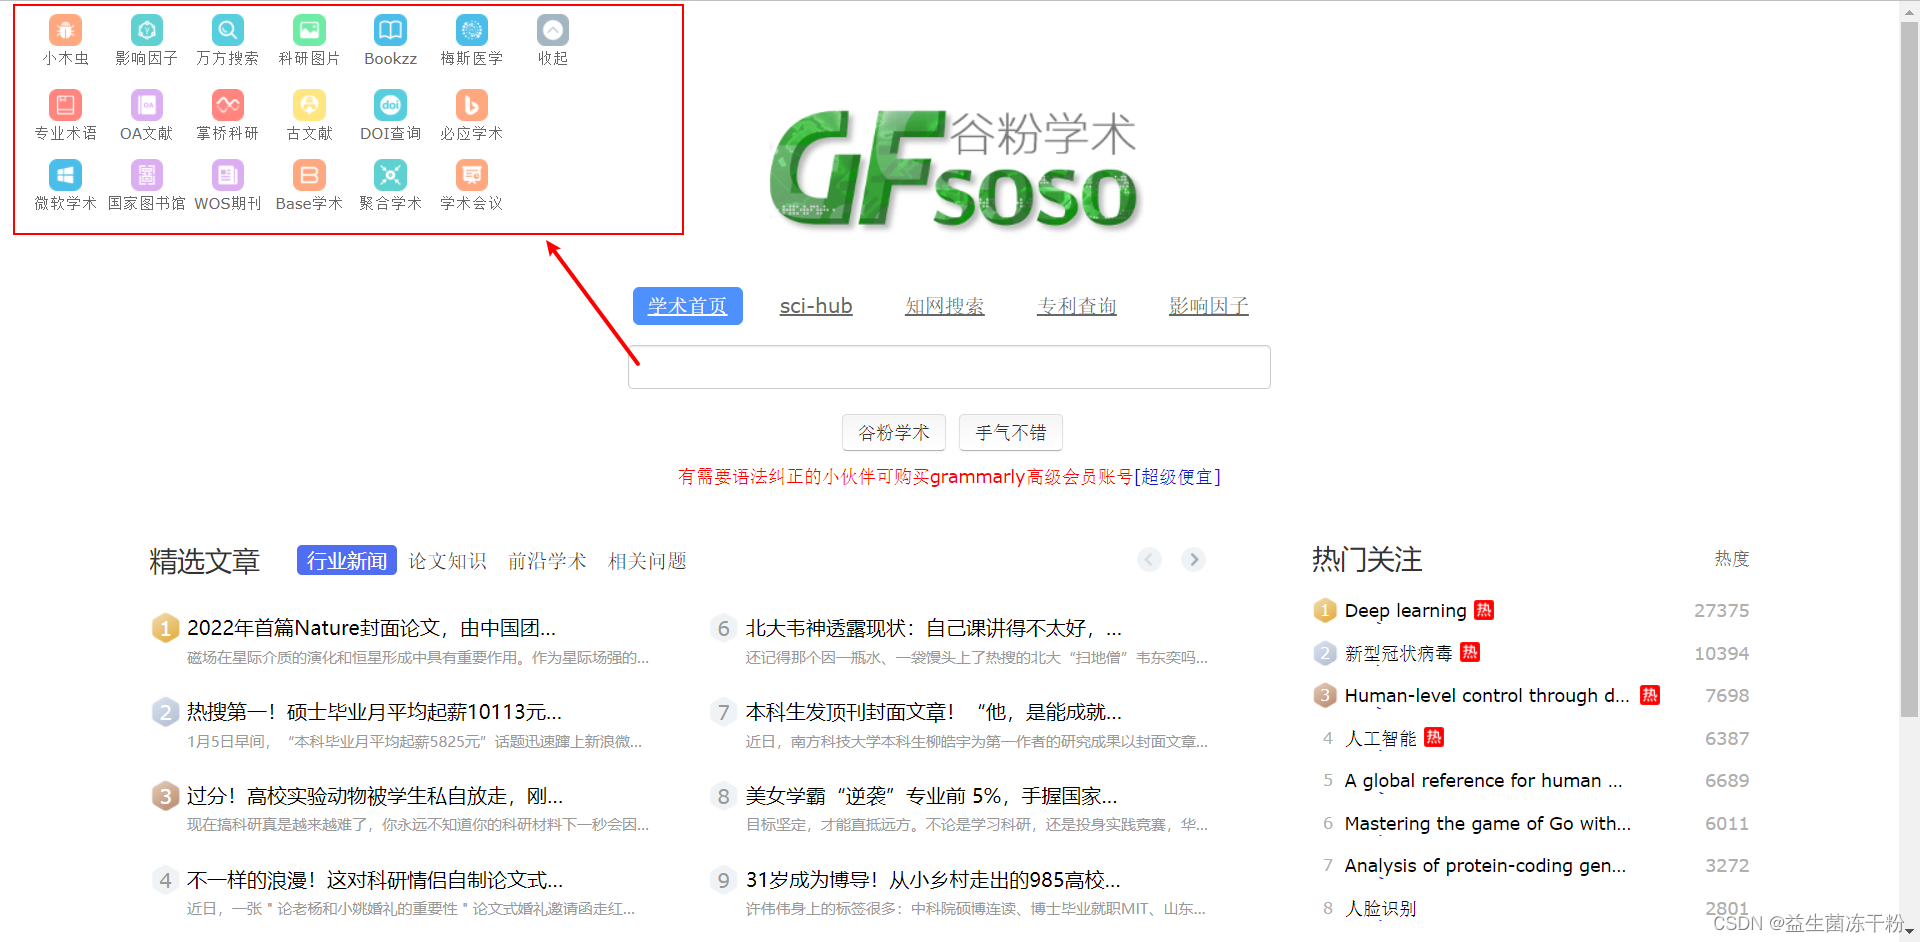Viewport: 1920px width, 942px height.
Task: Click the 科研图片 icon
Action: (308, 30)
